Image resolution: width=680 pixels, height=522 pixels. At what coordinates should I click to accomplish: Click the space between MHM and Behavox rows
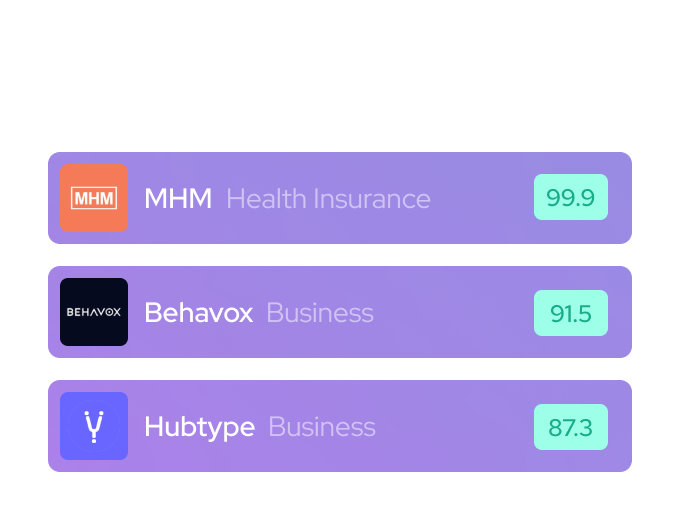pyautogui.click(x=340, y=255)
